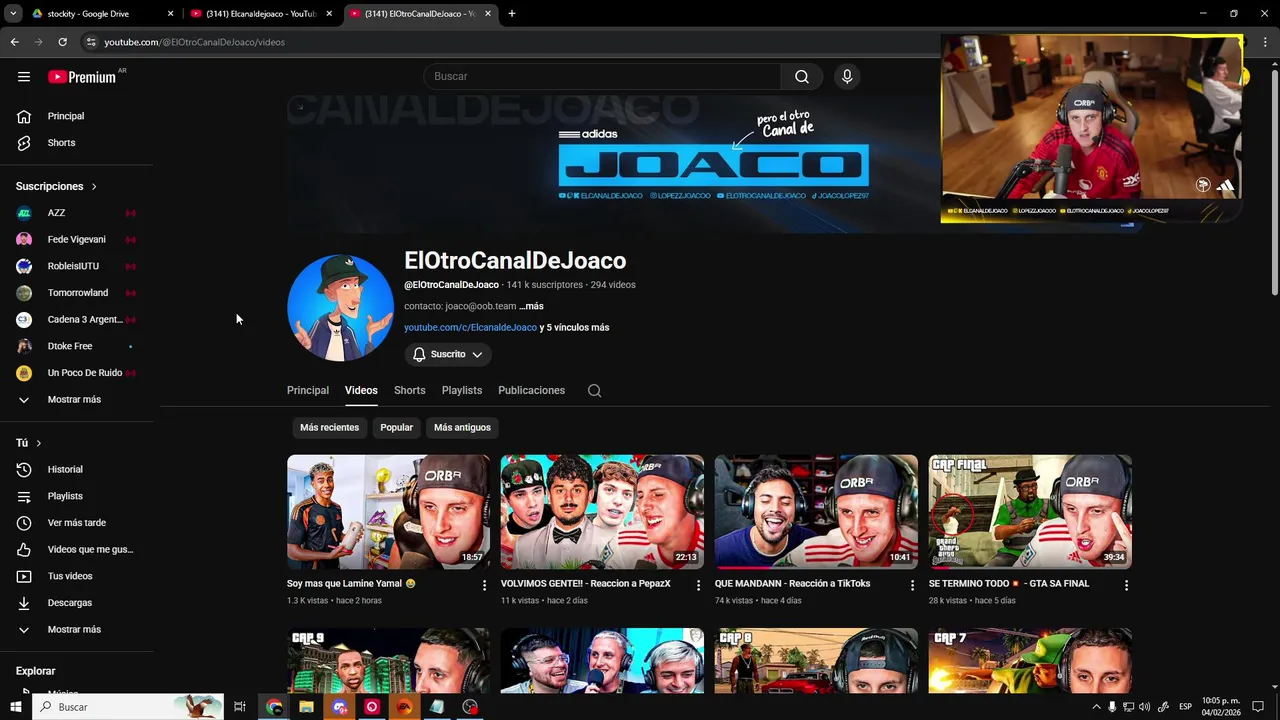
Task: Open Ver más tarde list
Action: 77,523
